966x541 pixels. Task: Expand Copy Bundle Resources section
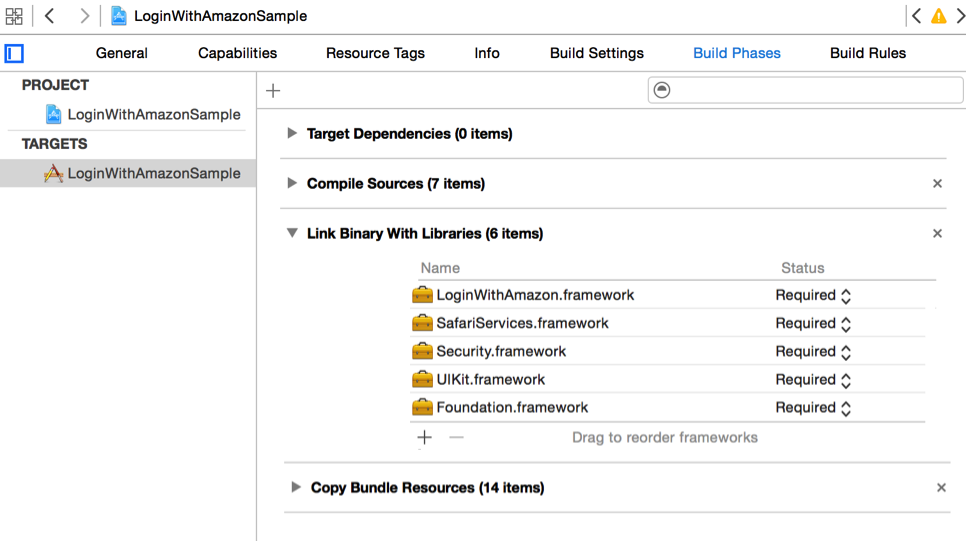coord(296,487)
